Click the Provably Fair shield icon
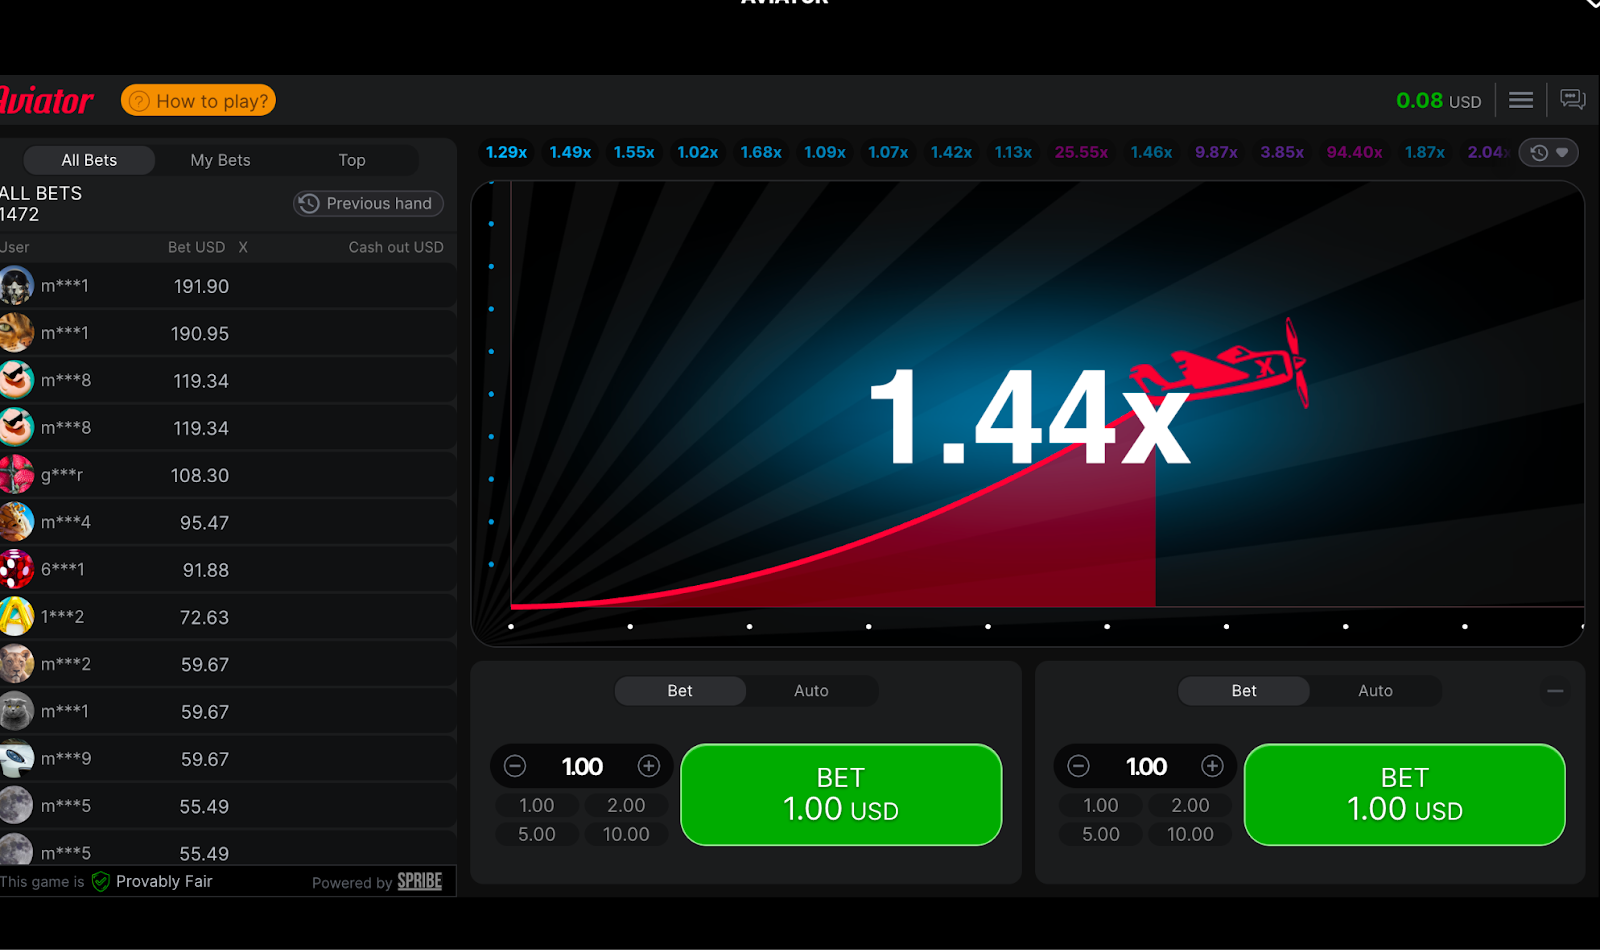Image resolution: width=1600 pixels, height=950 pixels. [100, 881]
